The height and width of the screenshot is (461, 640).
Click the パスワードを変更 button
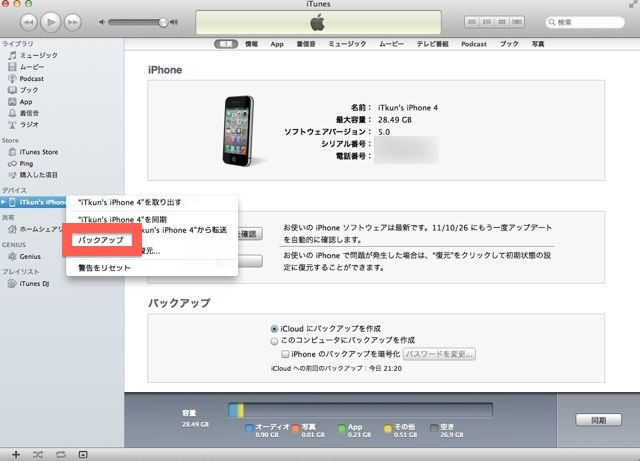tap(439, 354)
